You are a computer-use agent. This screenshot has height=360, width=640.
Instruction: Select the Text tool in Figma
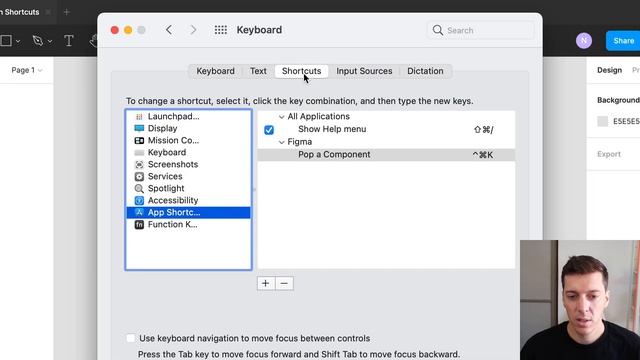tap(69, 41)
